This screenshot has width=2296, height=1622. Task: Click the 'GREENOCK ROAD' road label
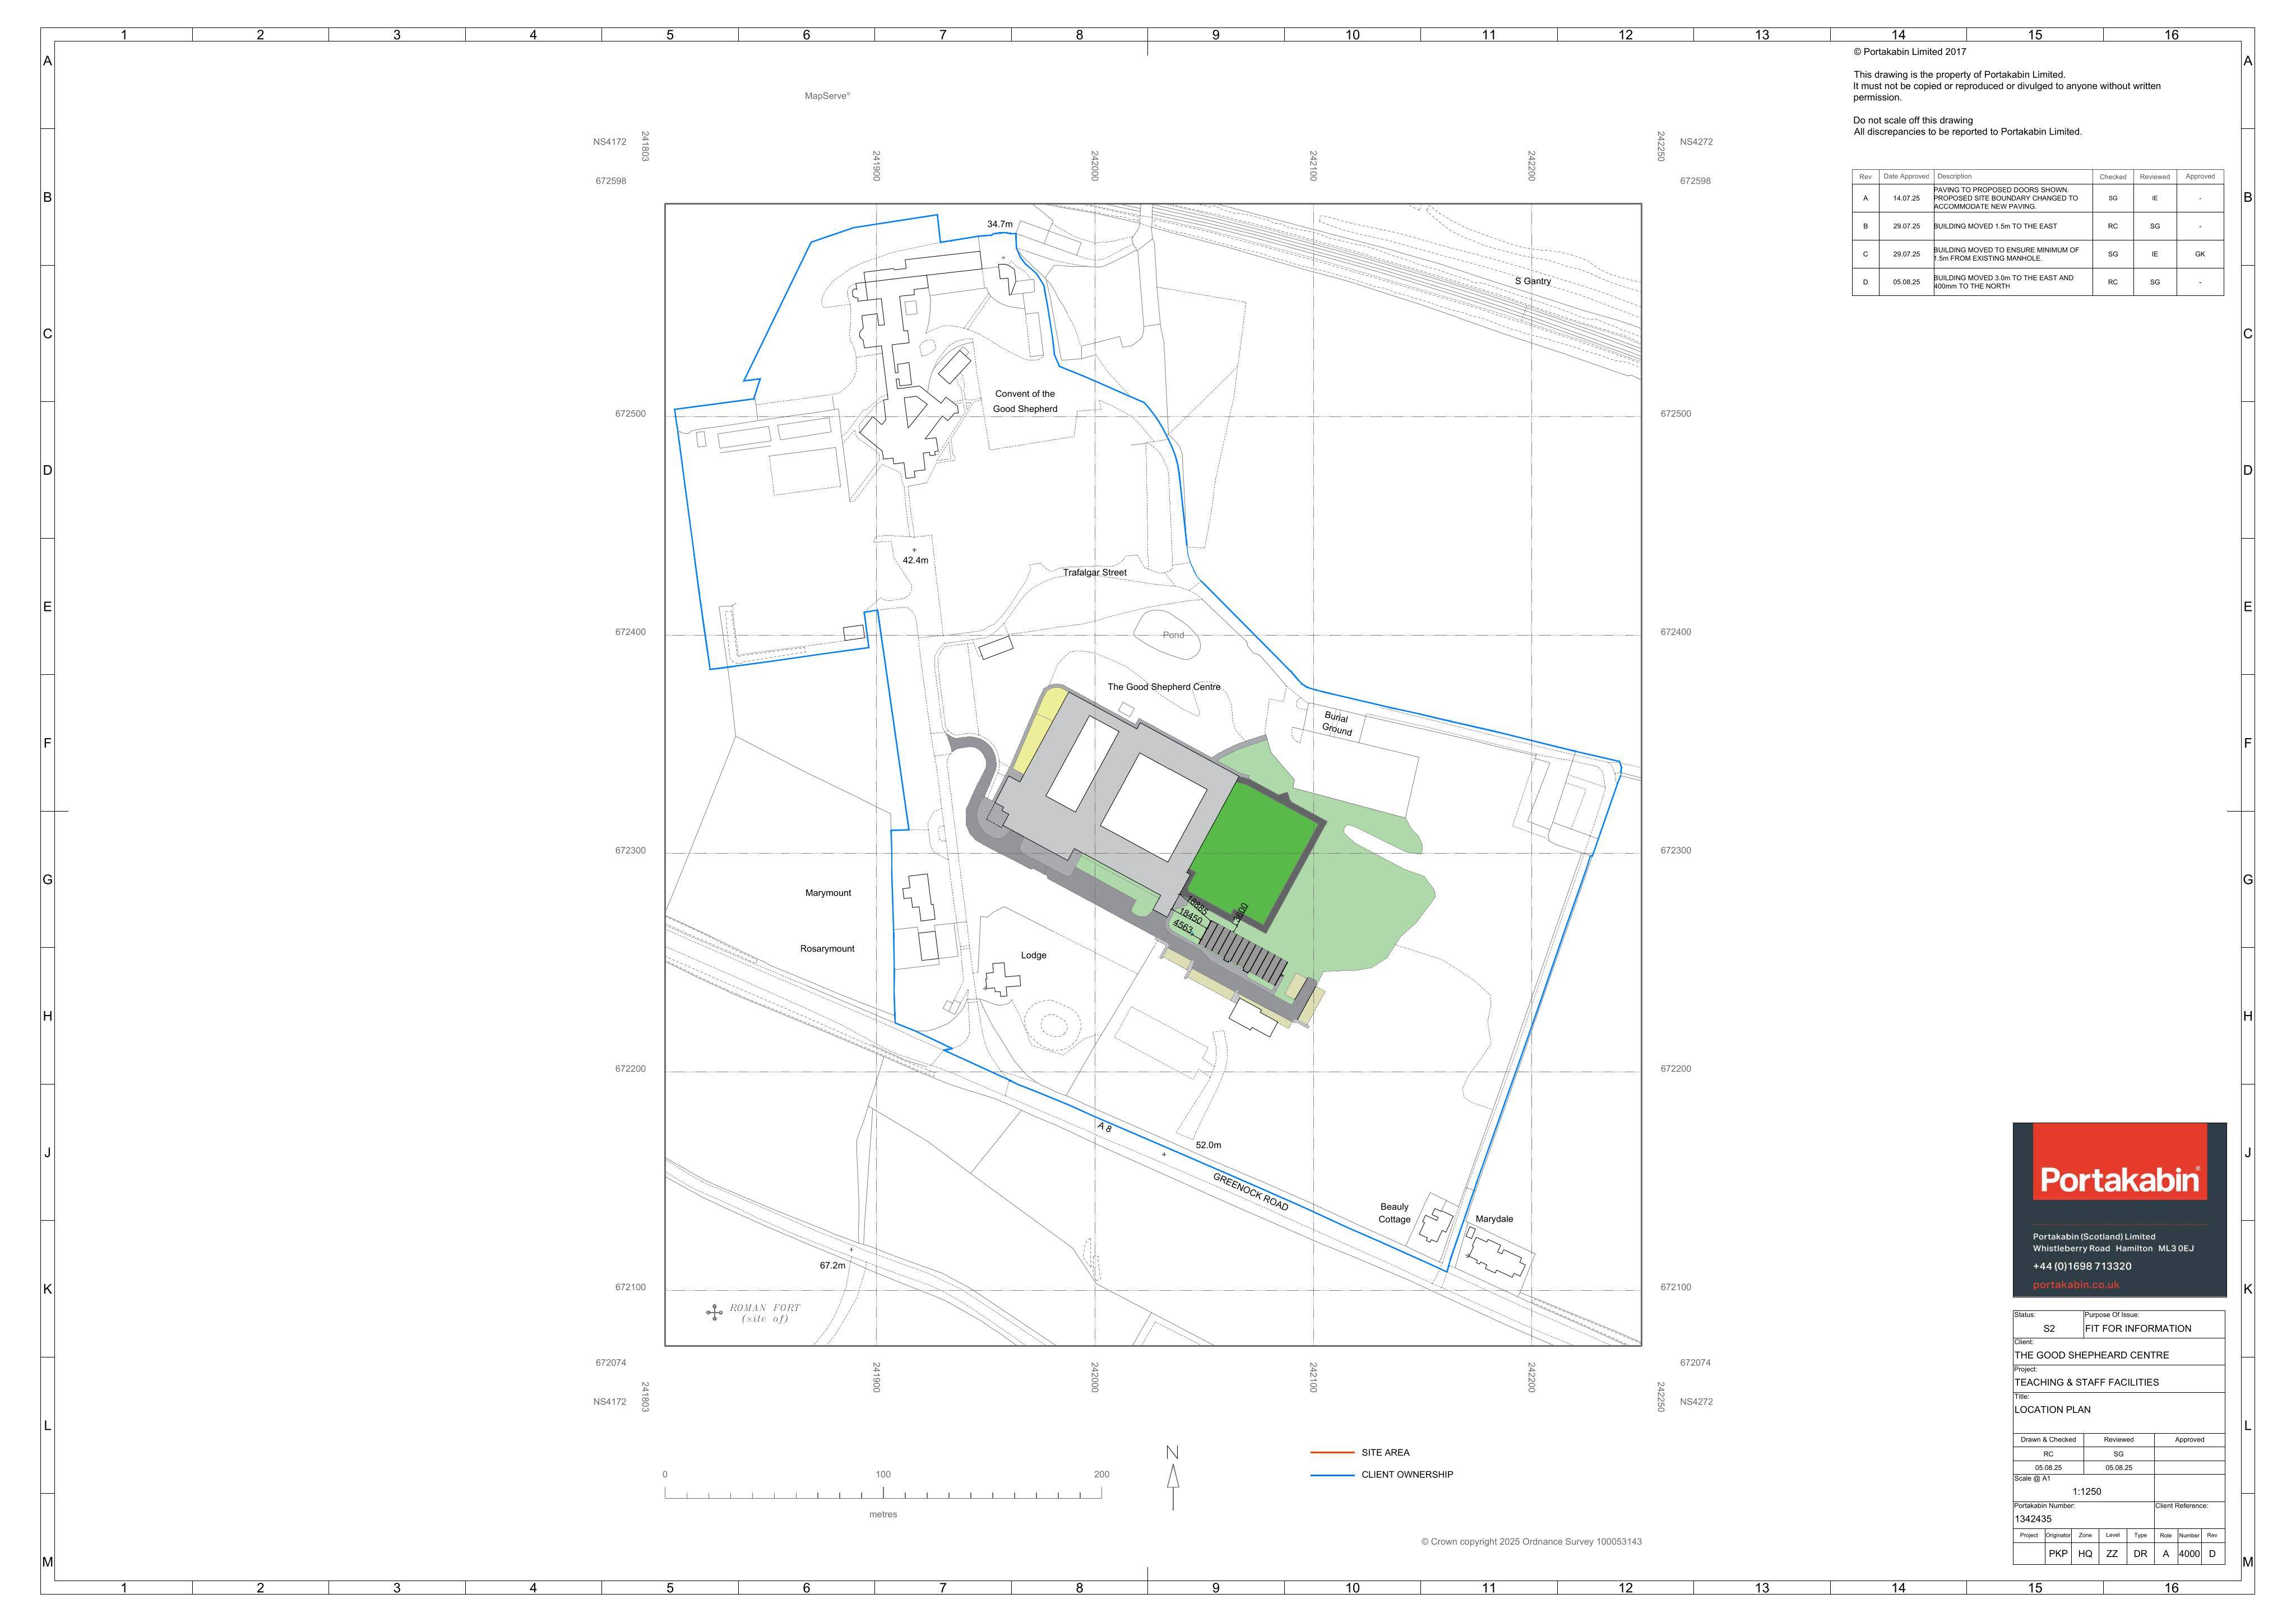1251,1192
